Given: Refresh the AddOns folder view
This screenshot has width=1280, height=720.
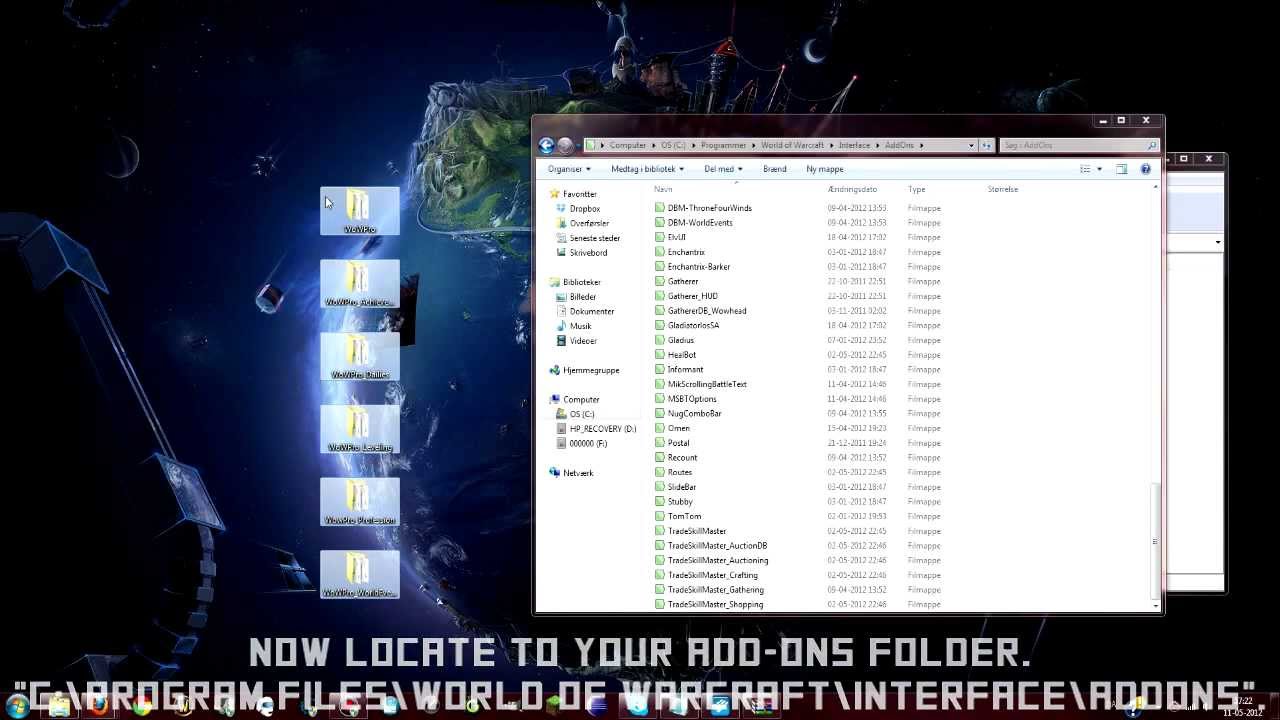Looking at the screenshot, I should pyautogui.click(x=987, y=145).
